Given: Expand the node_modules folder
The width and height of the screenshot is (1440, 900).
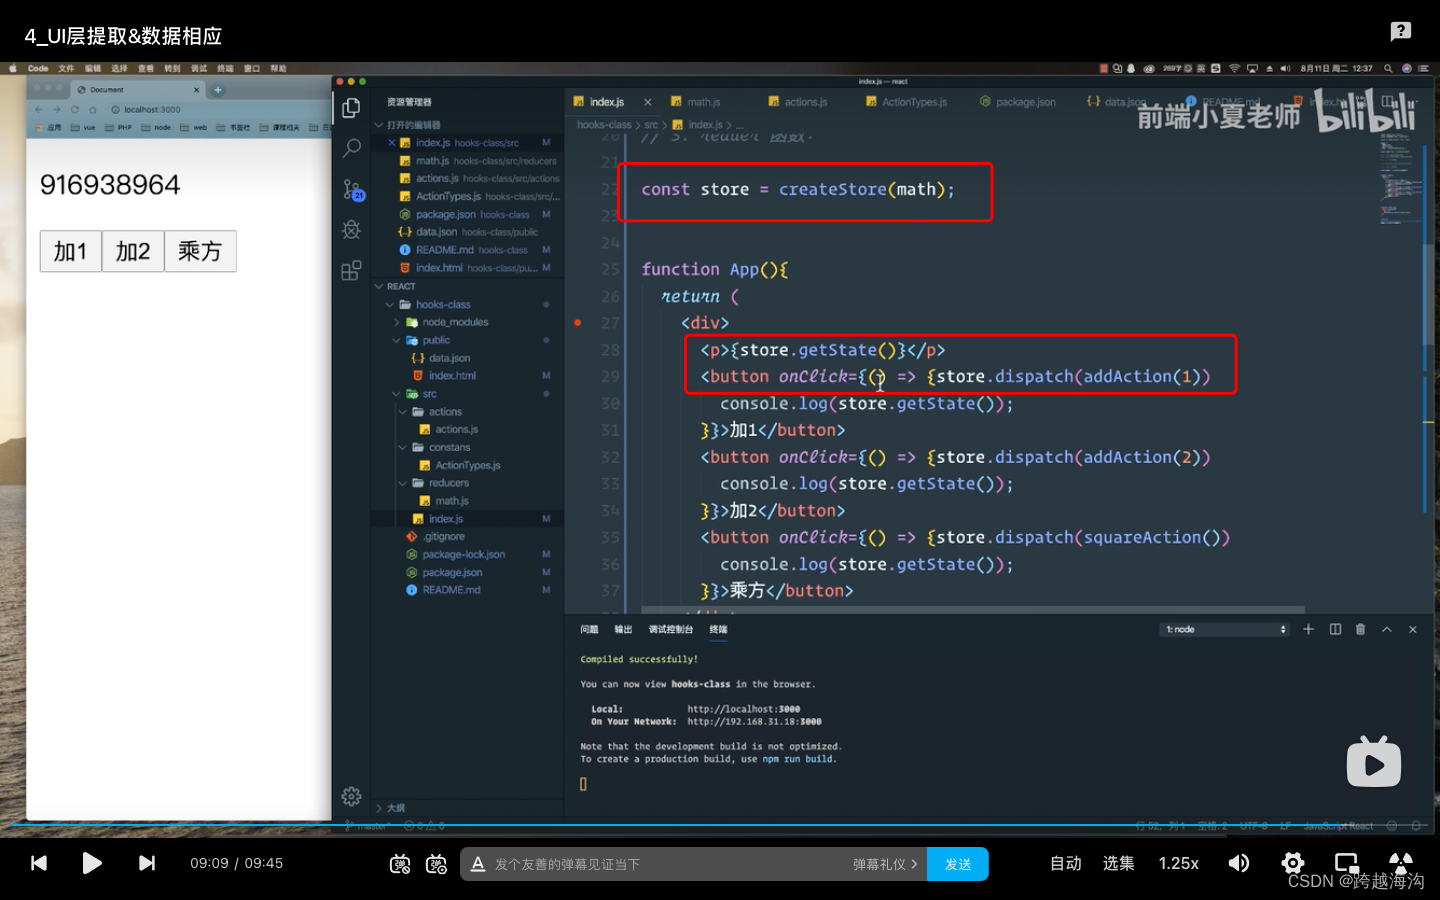Looking at the screenshot, I should [x=397, y=322].
